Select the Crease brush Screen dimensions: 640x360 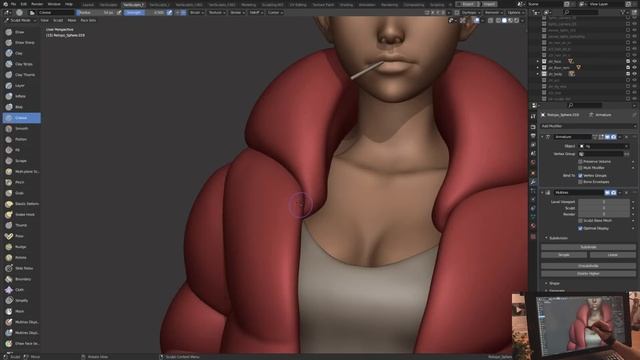(21, 118)
